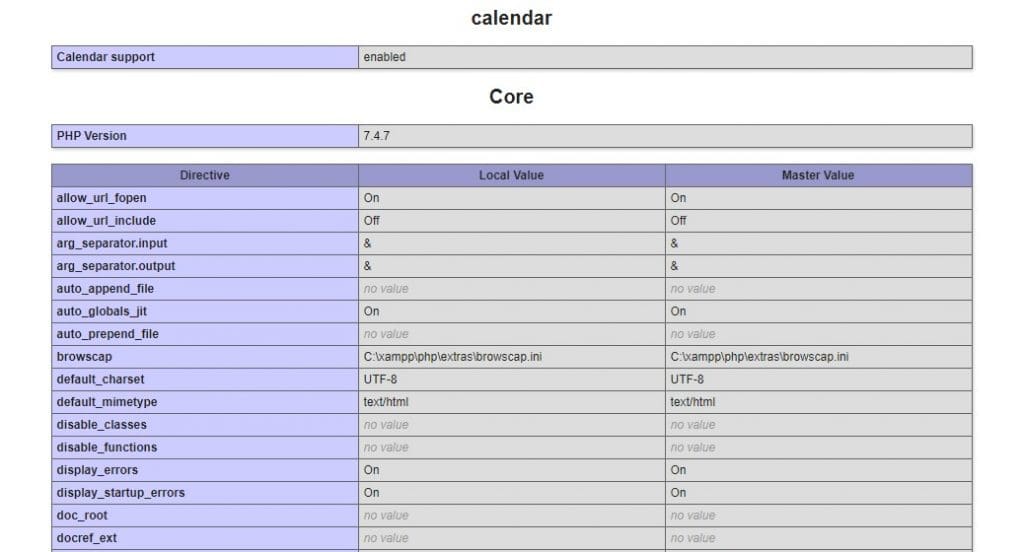Click the "Master Value" column header
Image resolution: width=1024 pixels, height=552 pixels.
coord(818,175)
